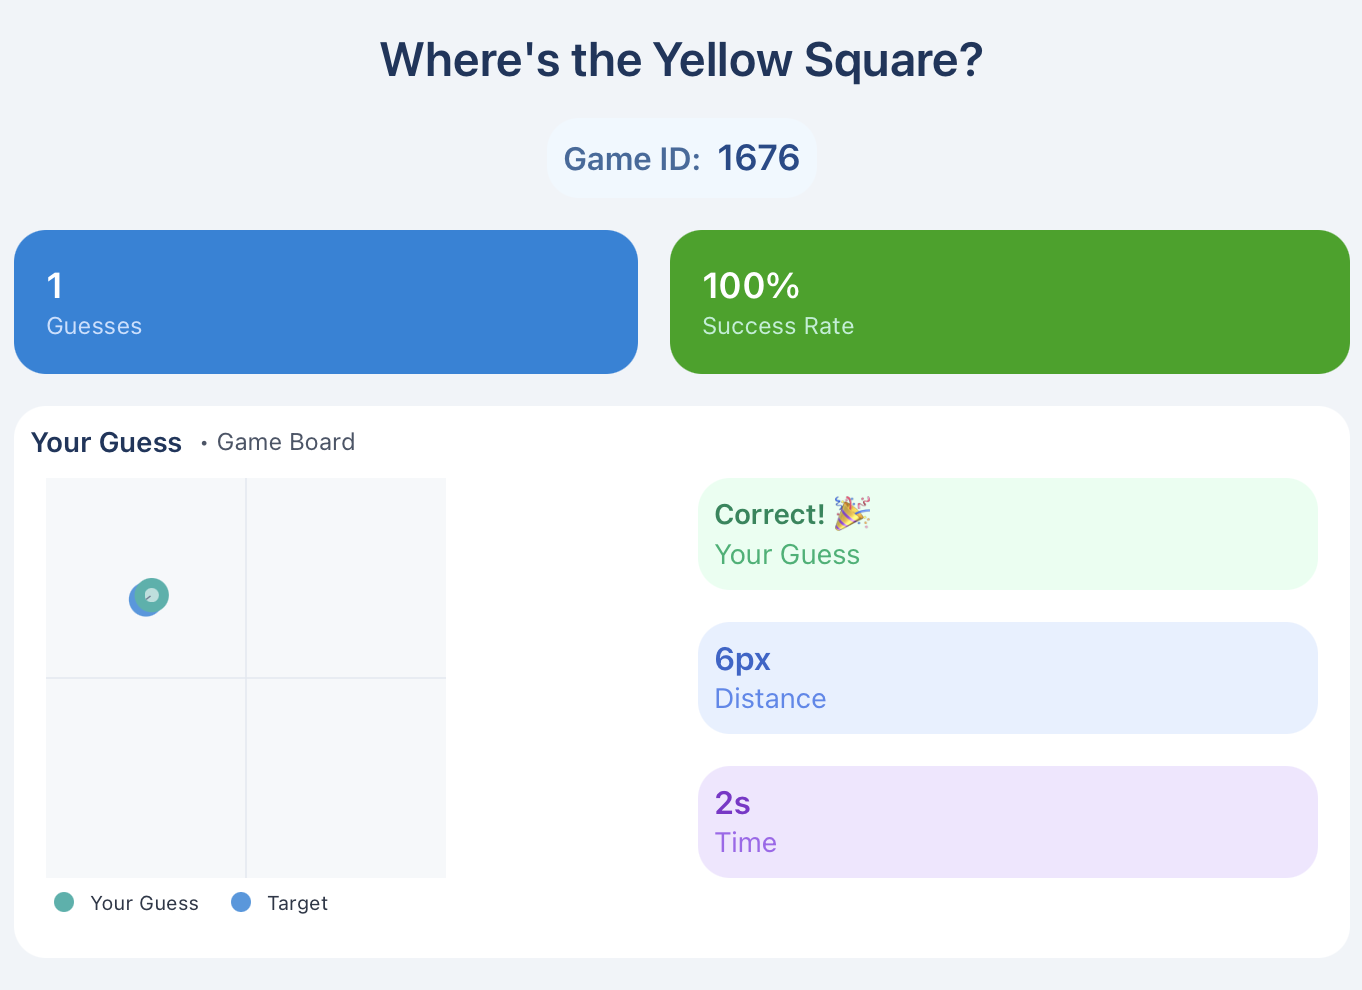Click the 100% success rate value
The image size is (1362, 990).
[x=751, y=286]
